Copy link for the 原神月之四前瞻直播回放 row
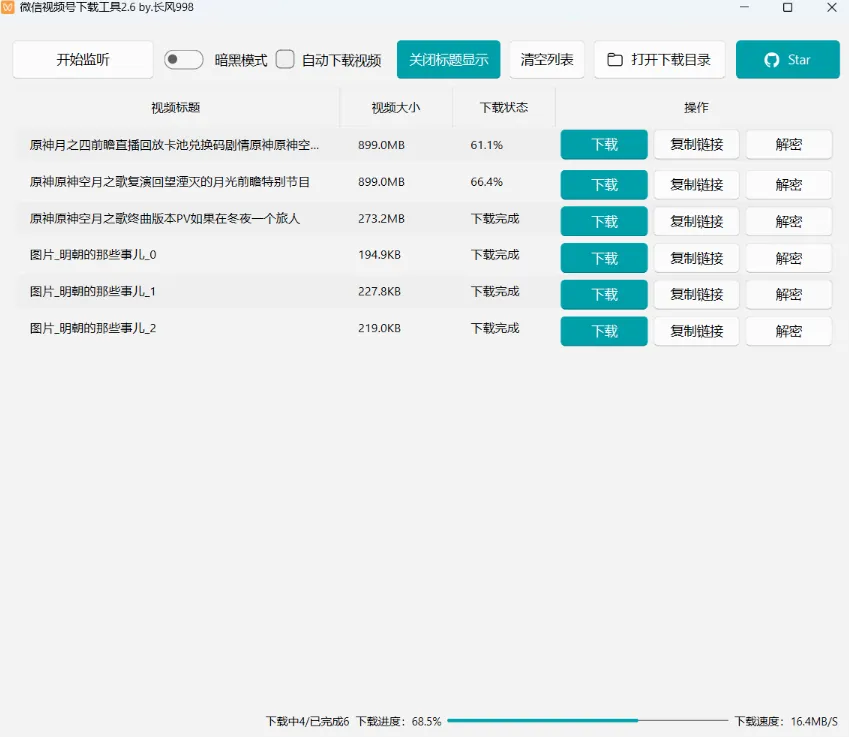The image size is (849, 737). click(696, 145)
